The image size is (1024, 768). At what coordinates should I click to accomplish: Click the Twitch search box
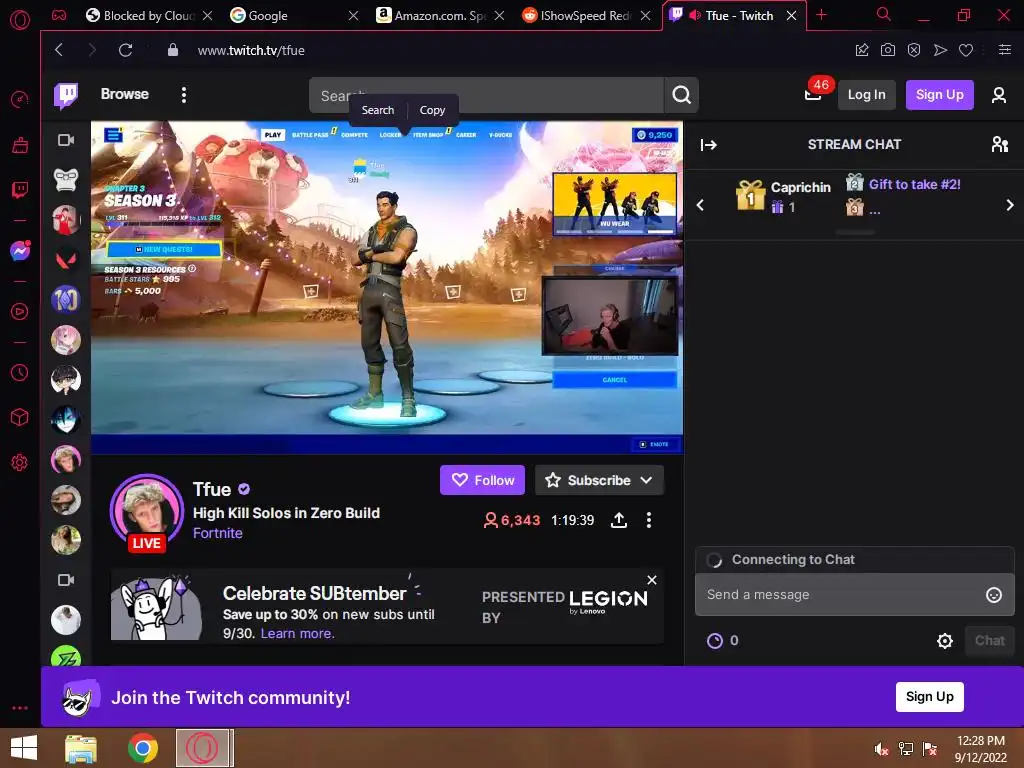click(x=487, y=95)
